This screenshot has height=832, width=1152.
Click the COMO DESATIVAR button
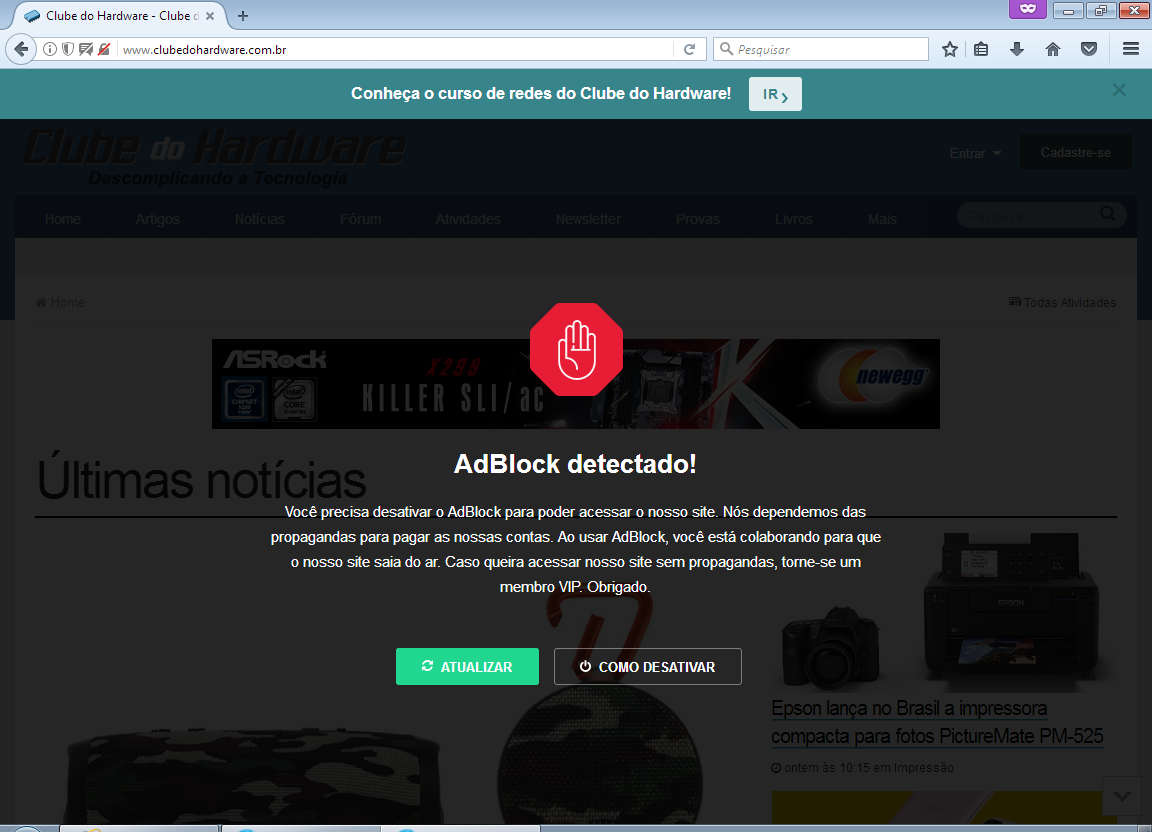pos(647,667)
